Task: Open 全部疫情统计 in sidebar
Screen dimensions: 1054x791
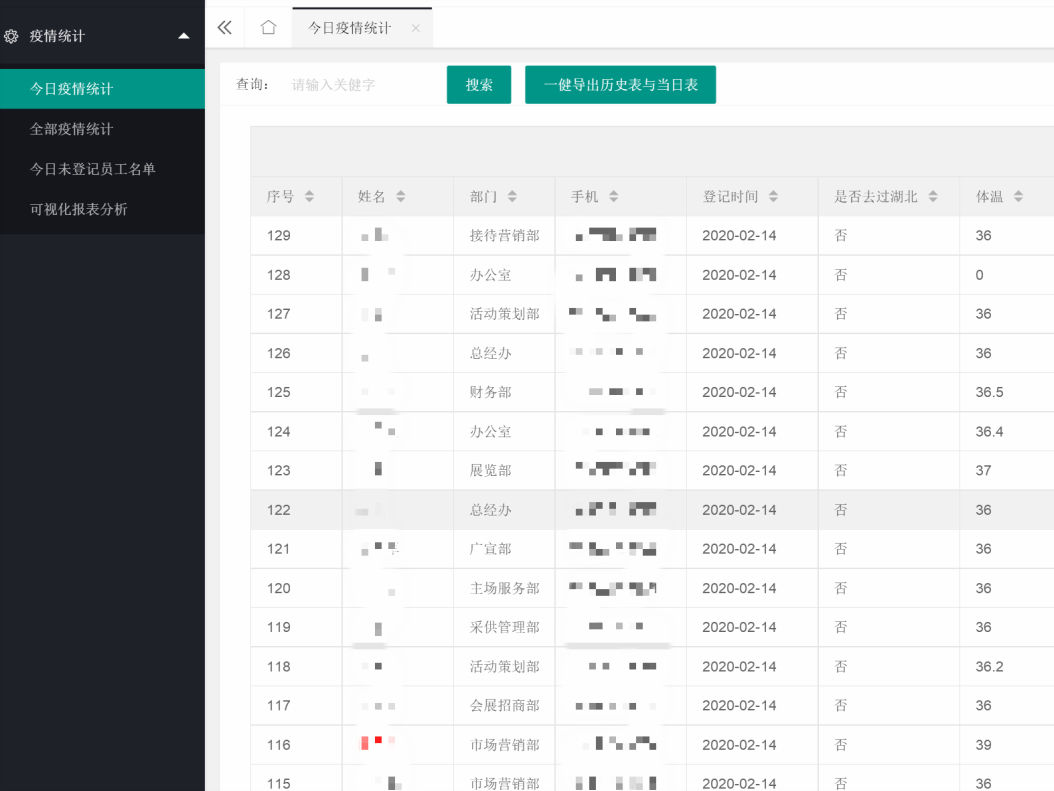Action: 72,129
